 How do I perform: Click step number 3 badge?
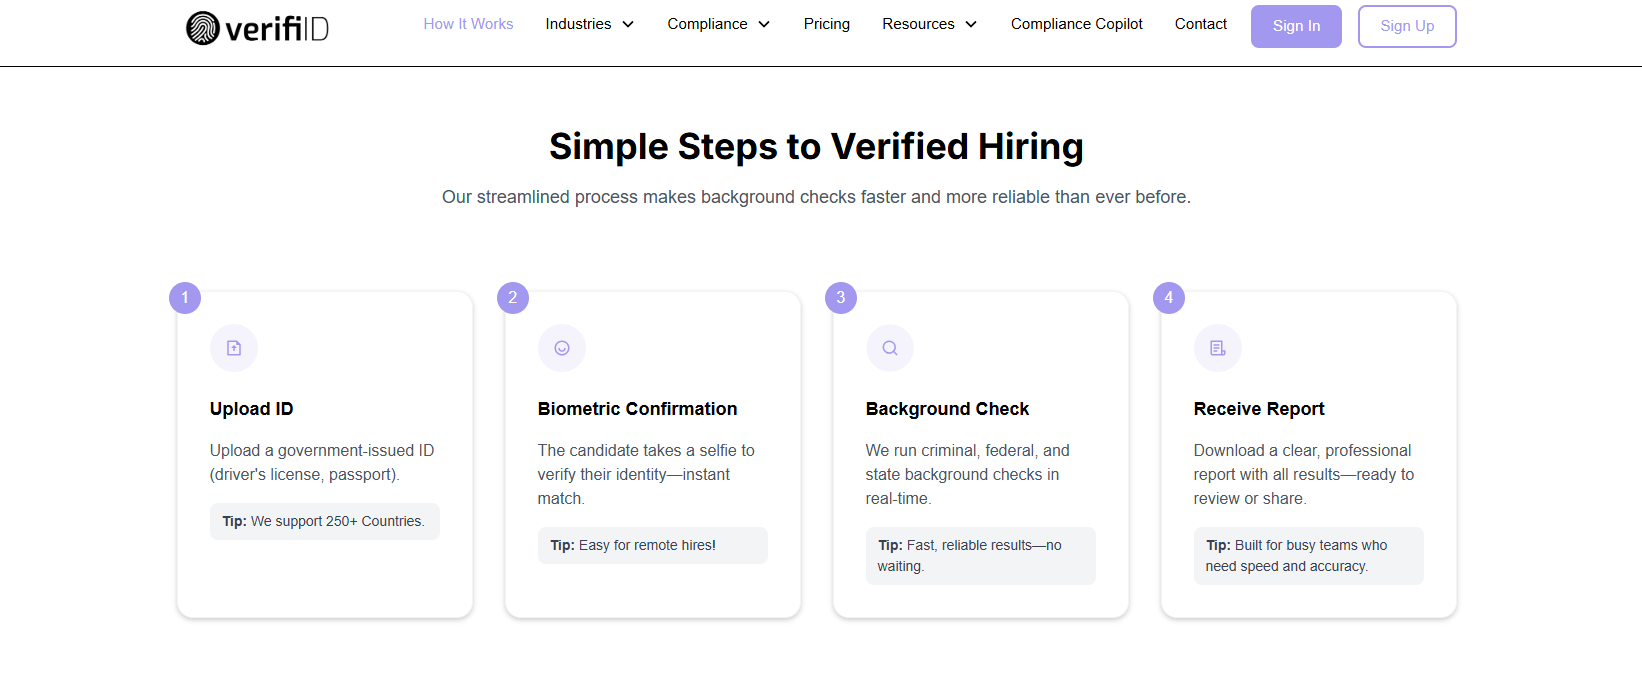point(841,298)
